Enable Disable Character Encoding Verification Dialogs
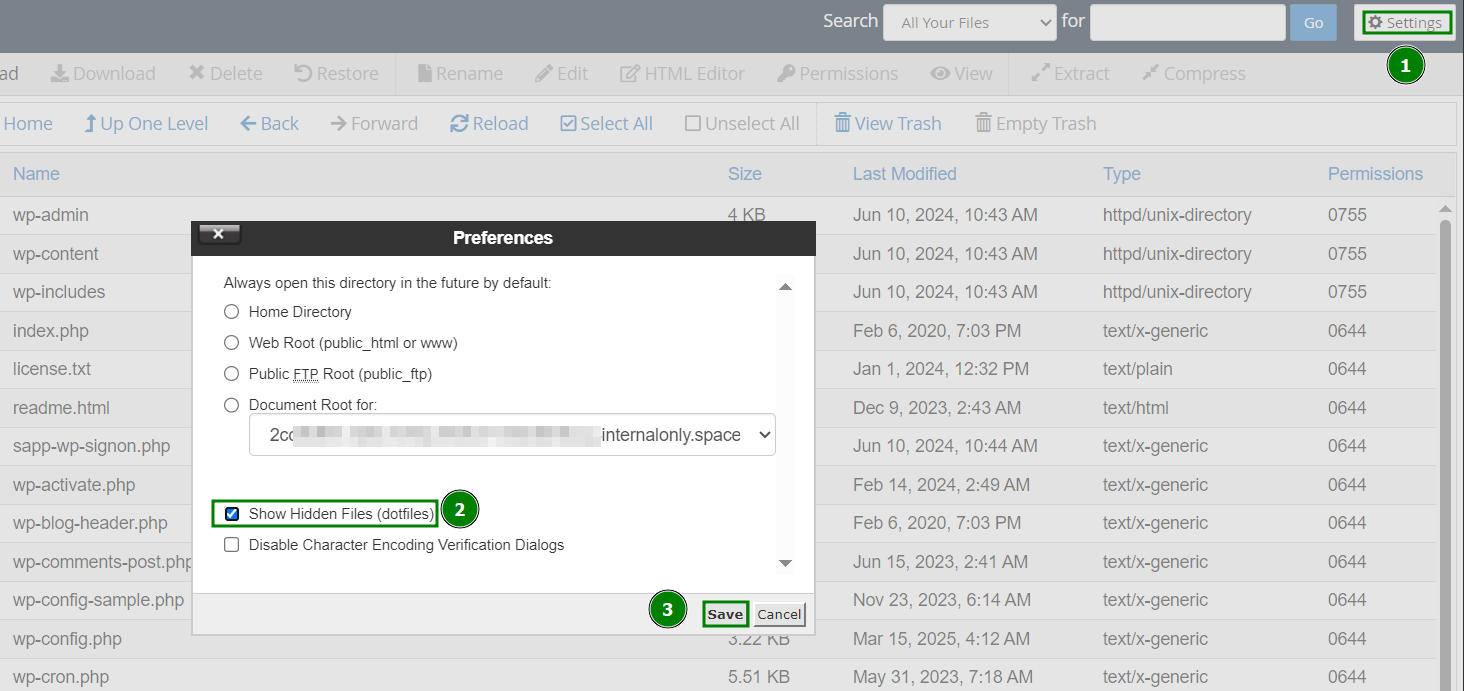This screenshot has height=691, width=1464. click(231, 544)
